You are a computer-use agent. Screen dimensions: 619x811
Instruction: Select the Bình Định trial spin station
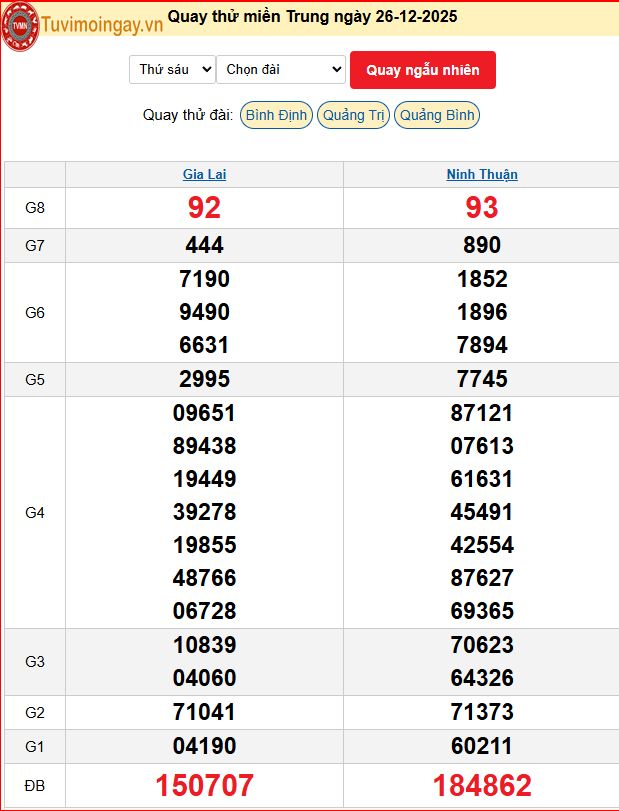(276, 115)
